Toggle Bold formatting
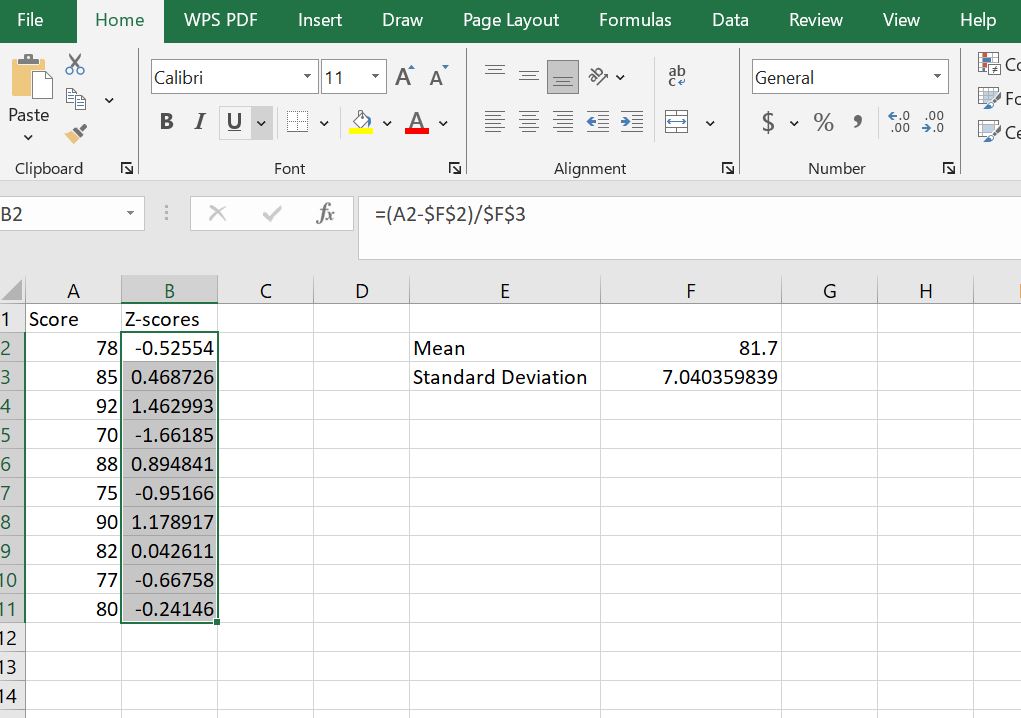The height and width of the screenshot is (718, 1021). (166, 121)
